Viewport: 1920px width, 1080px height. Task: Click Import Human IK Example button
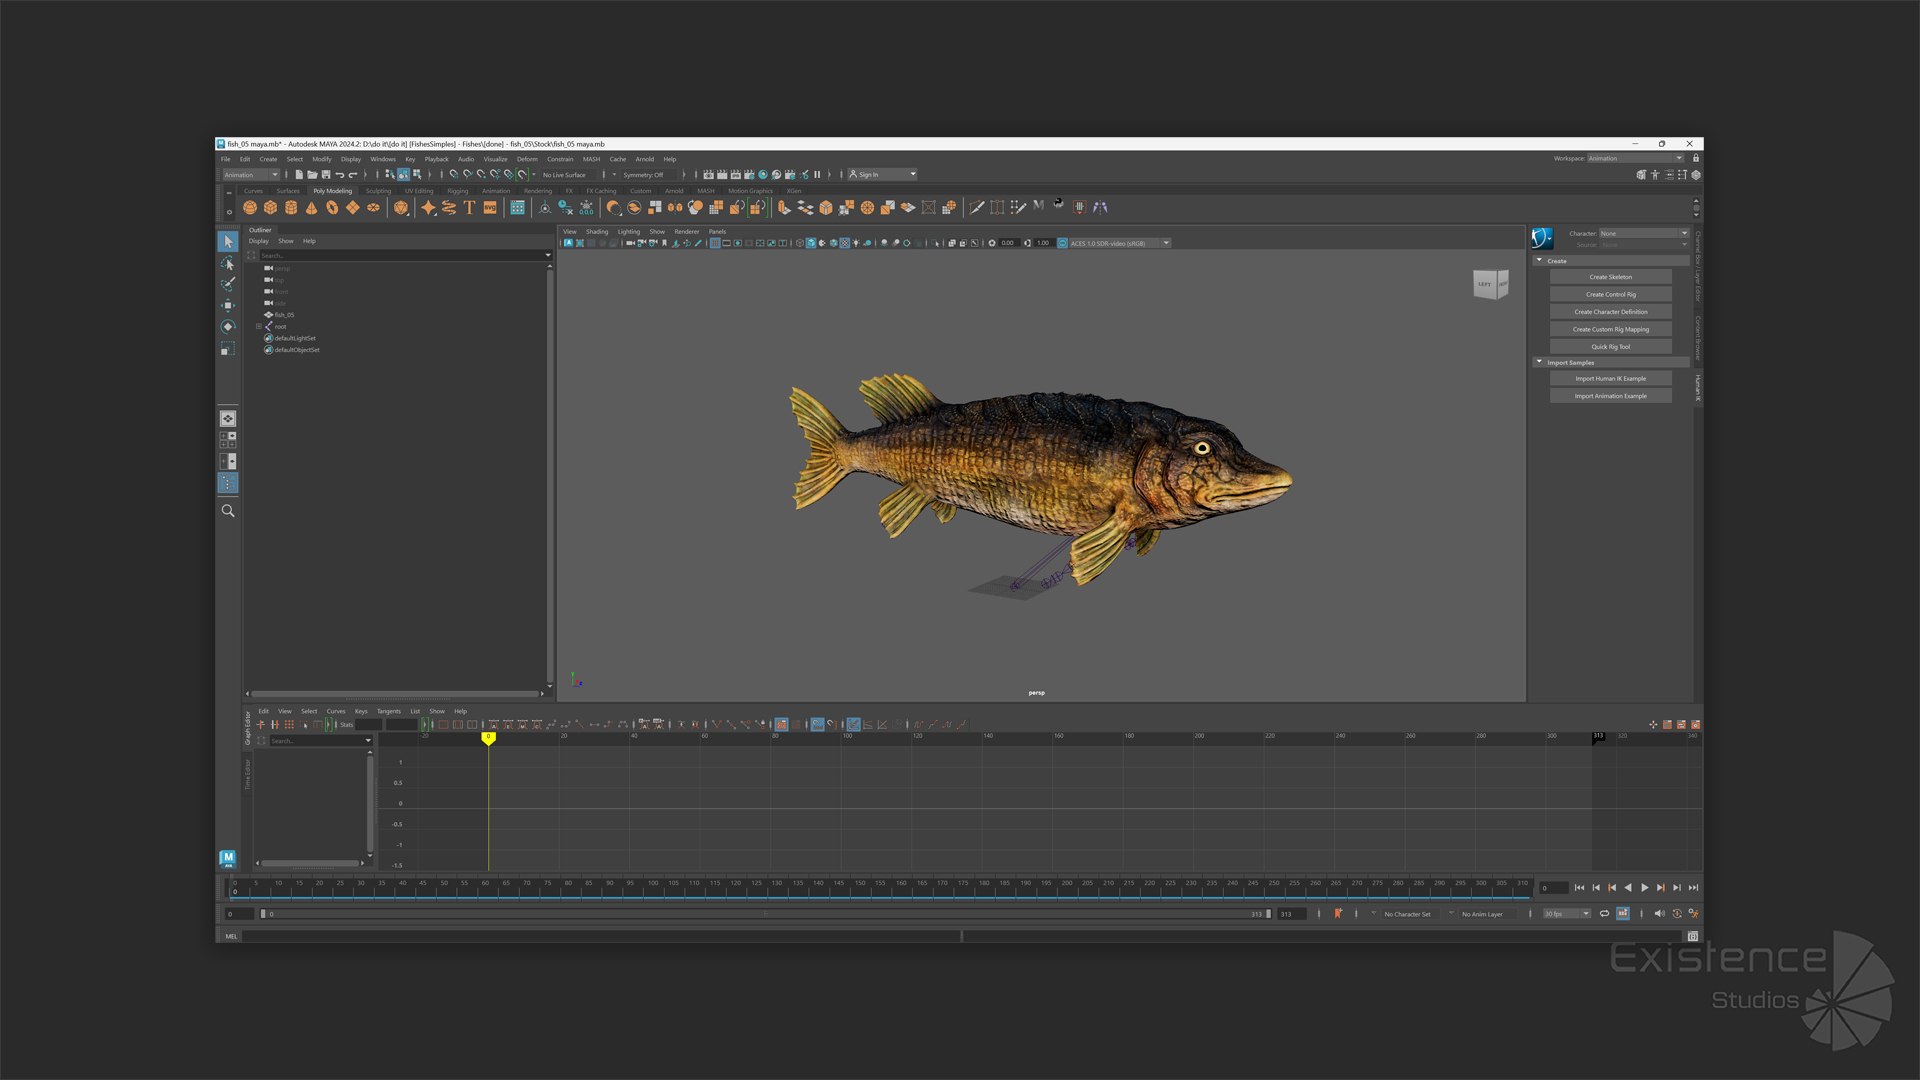(x=1610, y=379)
